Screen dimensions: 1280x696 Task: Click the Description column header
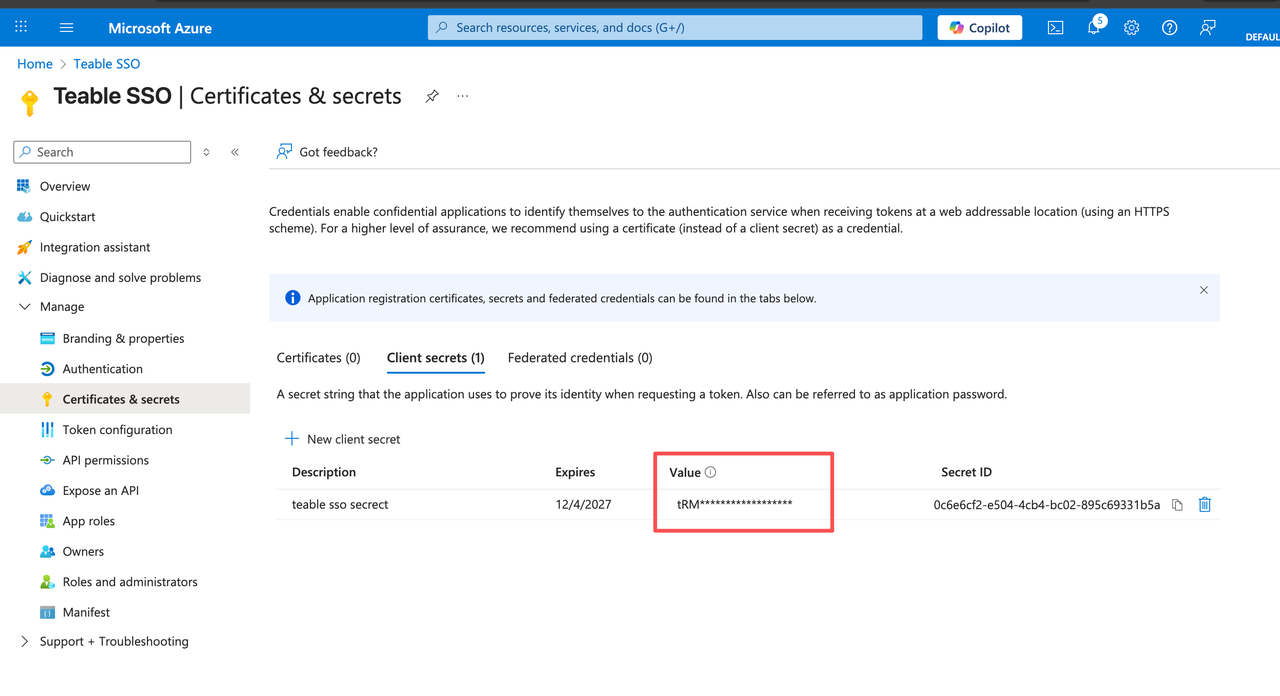[x=324, y=472]
